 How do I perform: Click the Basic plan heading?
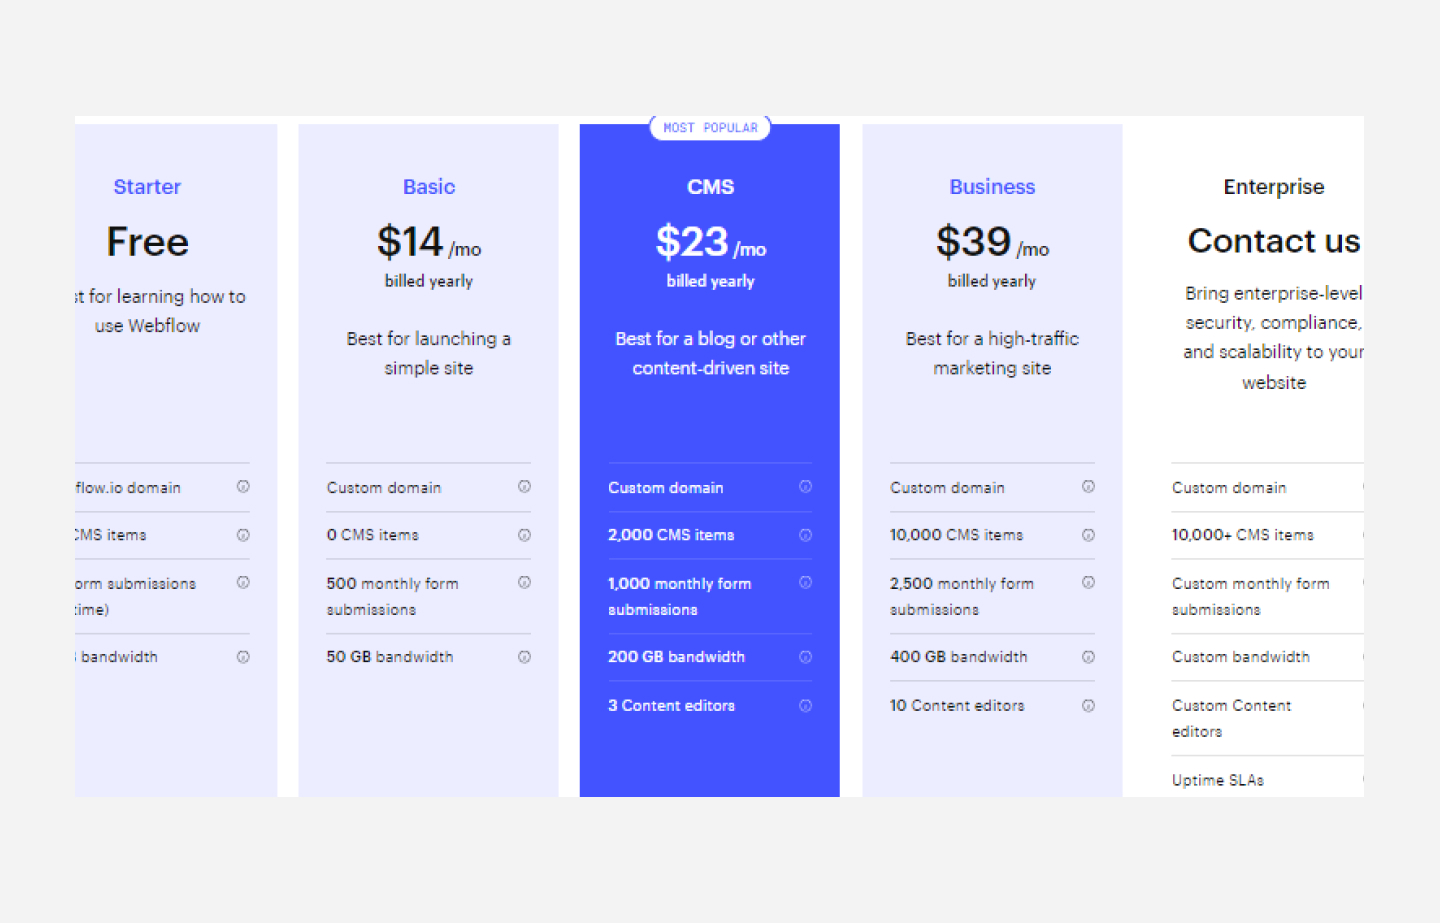428,187
